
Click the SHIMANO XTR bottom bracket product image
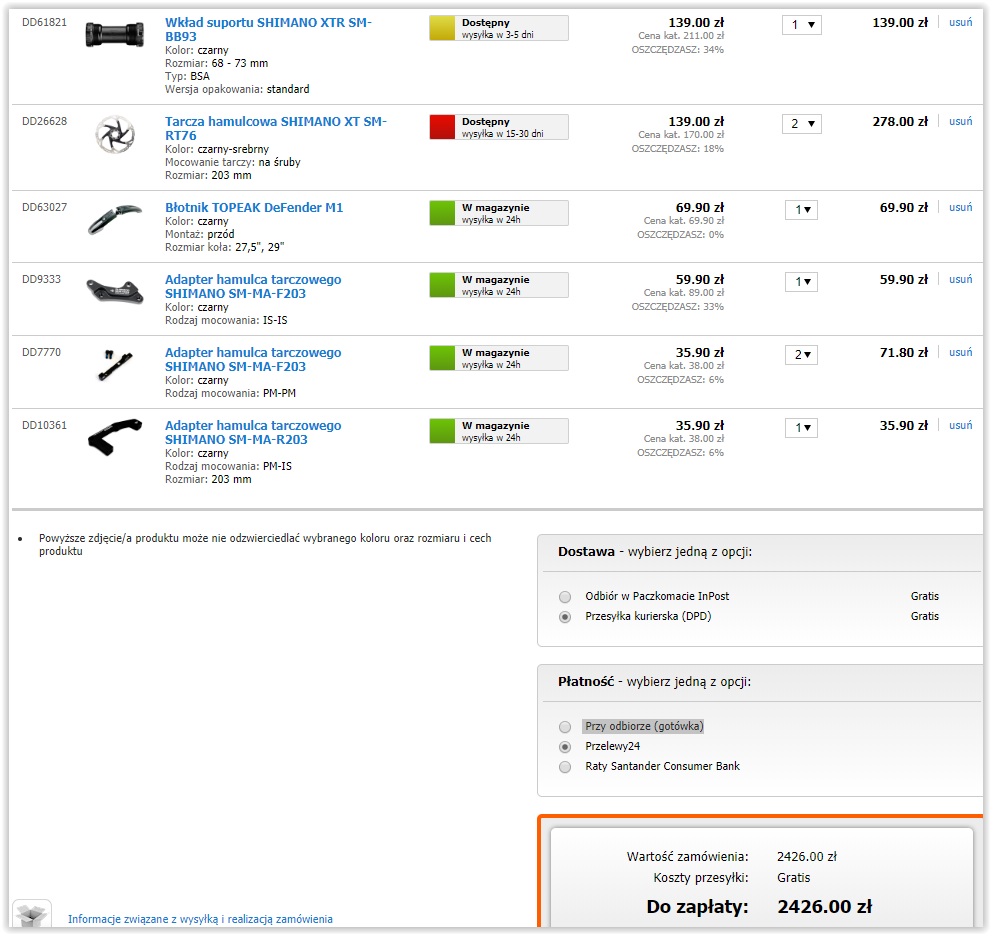pos(113,35)
